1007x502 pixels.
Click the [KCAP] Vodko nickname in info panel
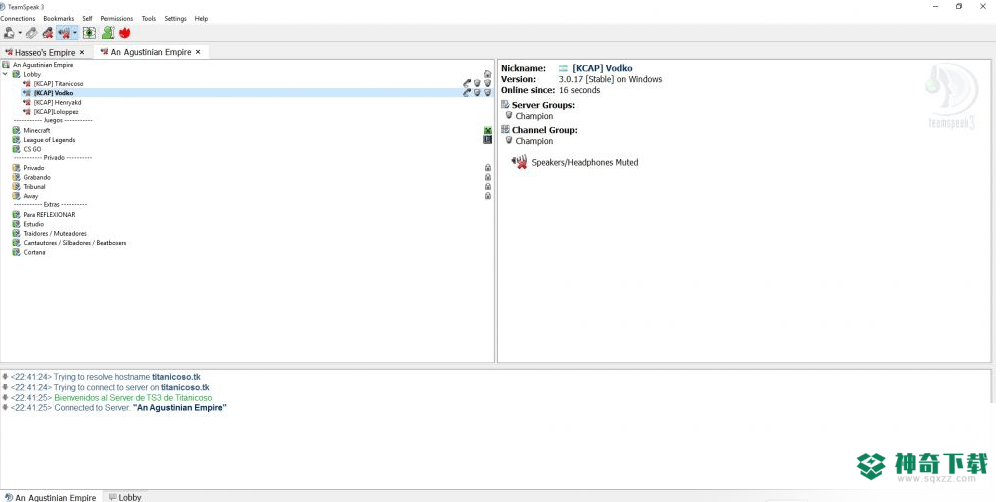602,68
